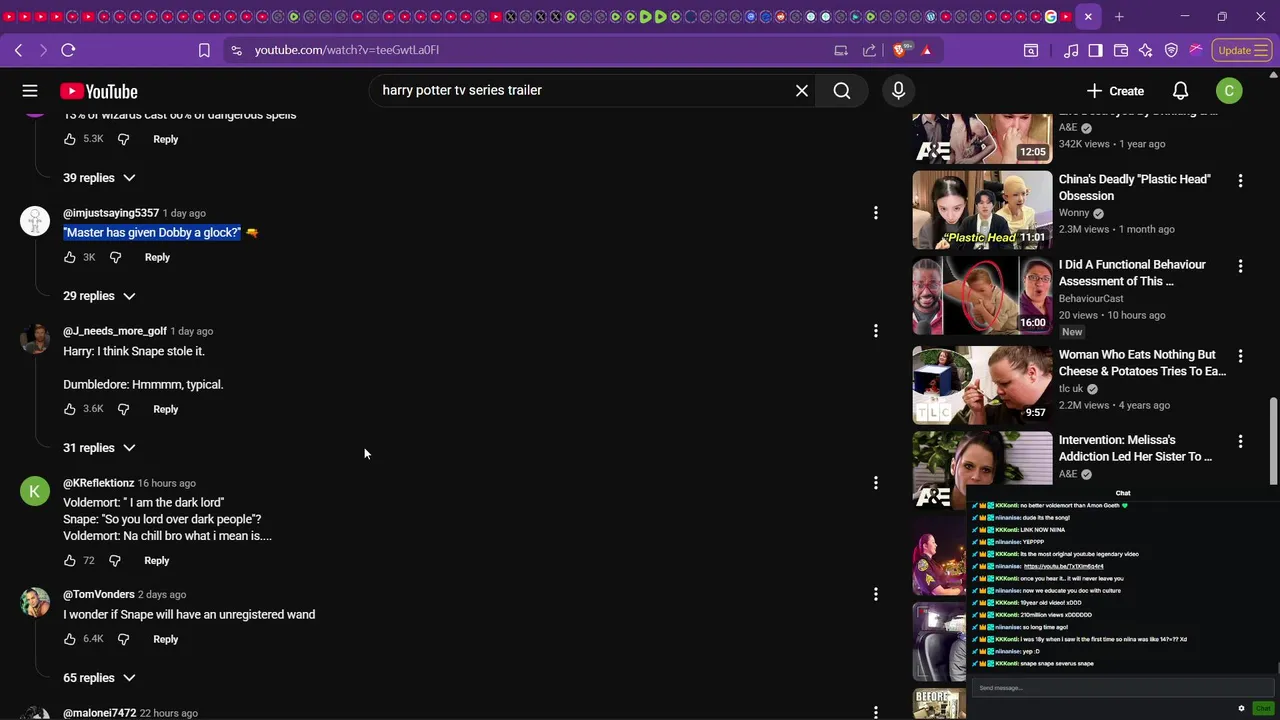
Task: Open options for @KReflektionz comment
Action: pyautogui.click(x=875, y=483)
